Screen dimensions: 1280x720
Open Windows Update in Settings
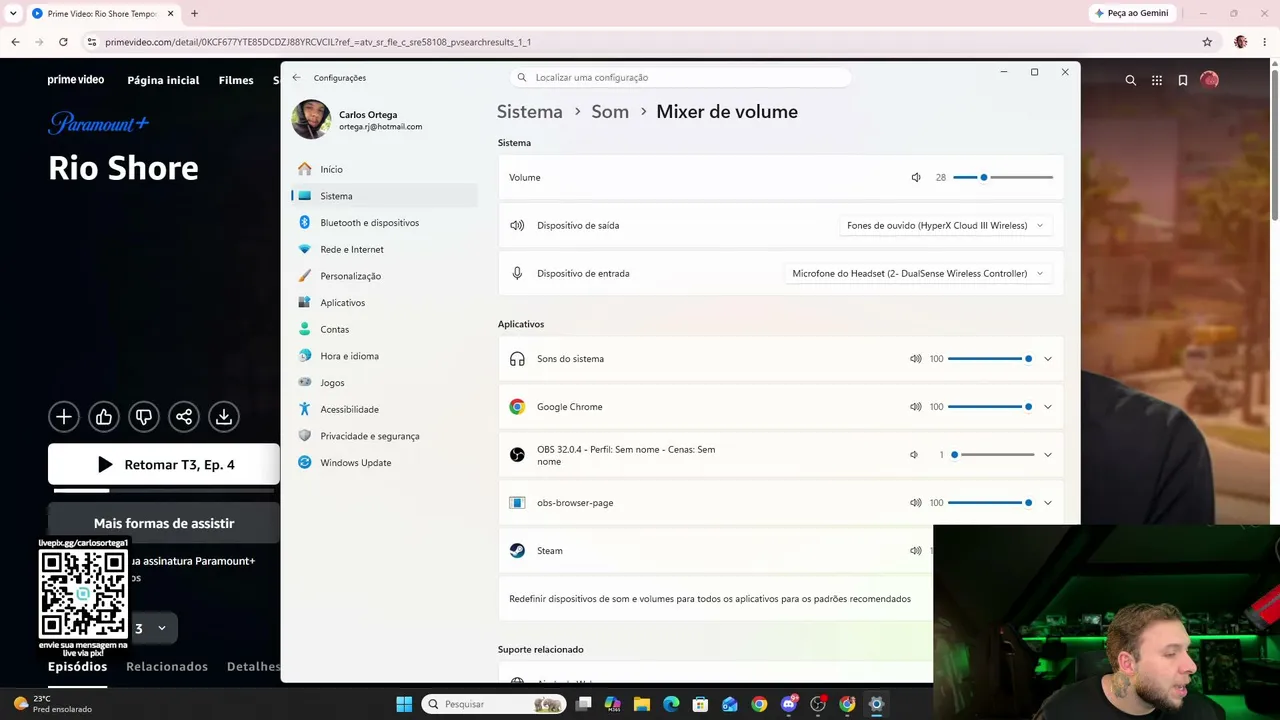(x=384, y=463)
